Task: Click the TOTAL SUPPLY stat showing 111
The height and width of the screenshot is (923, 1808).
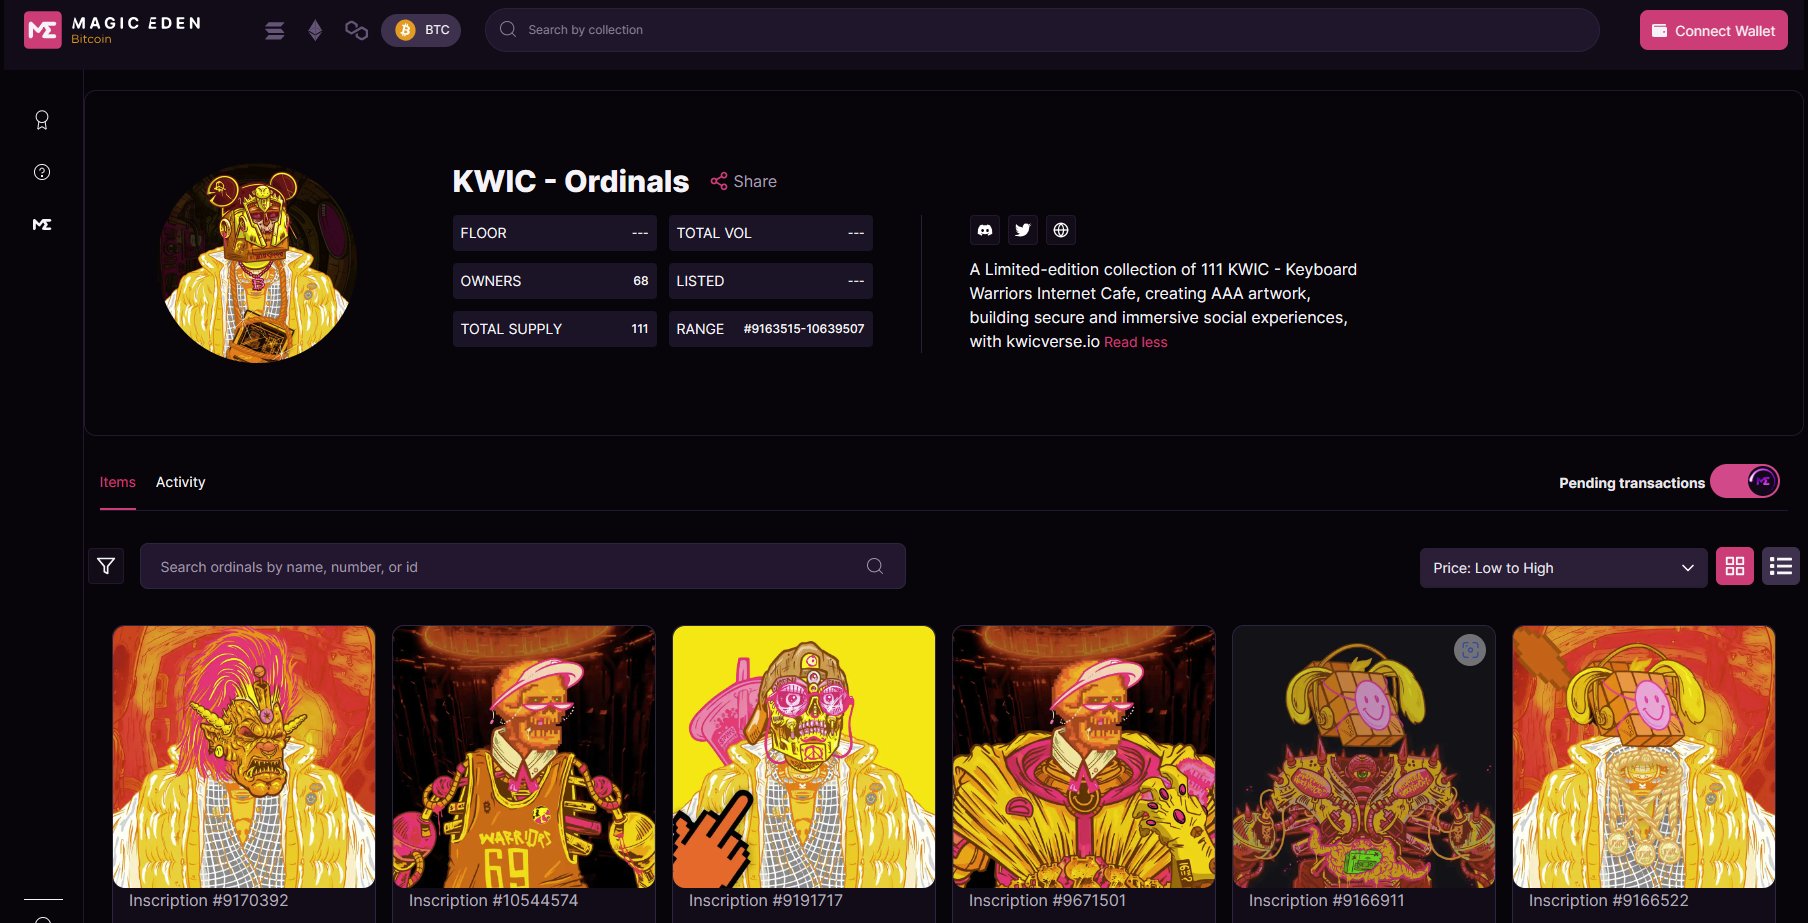Action: coord(555,329)
